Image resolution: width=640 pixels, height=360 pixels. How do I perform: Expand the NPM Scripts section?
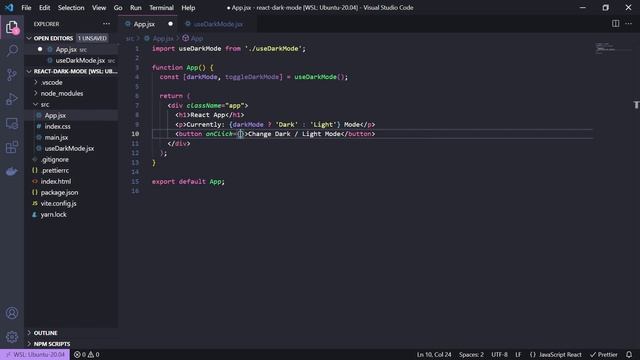(x=51, y=344)
